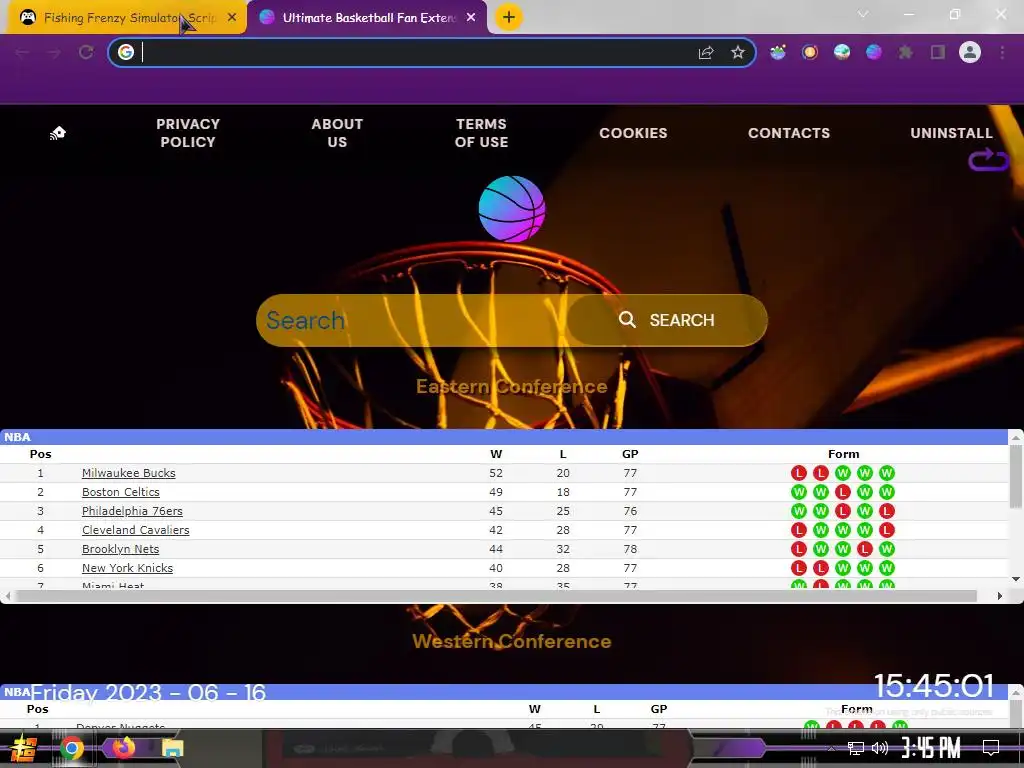Click the Western Conference heading
Image resolution: width=1024 pixels, height=768 pixels.
pos(512,641)
